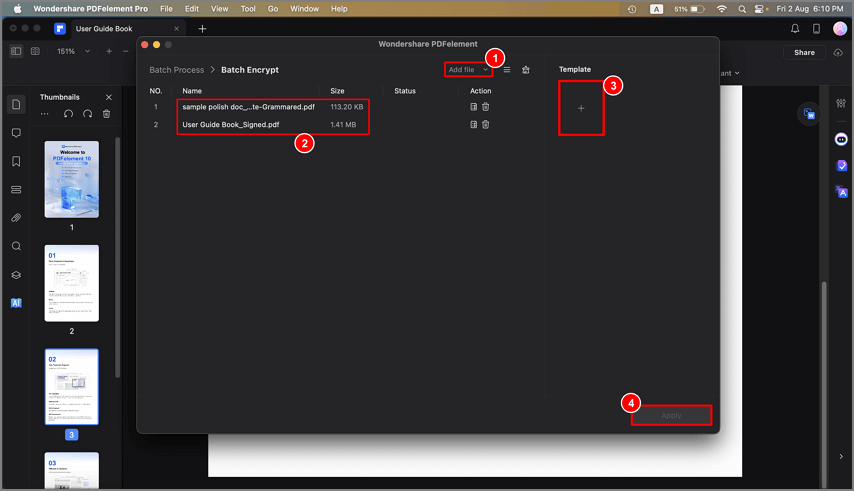This screenshot has height=491, width=854.
Task: Open the Bookmarks panel in sidebar
Action: (x=16, y=161)
